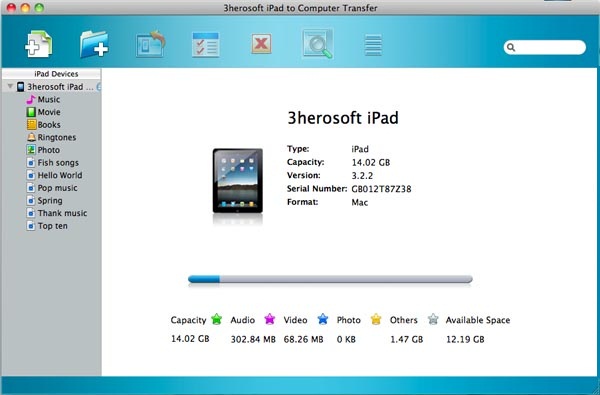Click the 68.26 MB video value

tap(303, 340)
